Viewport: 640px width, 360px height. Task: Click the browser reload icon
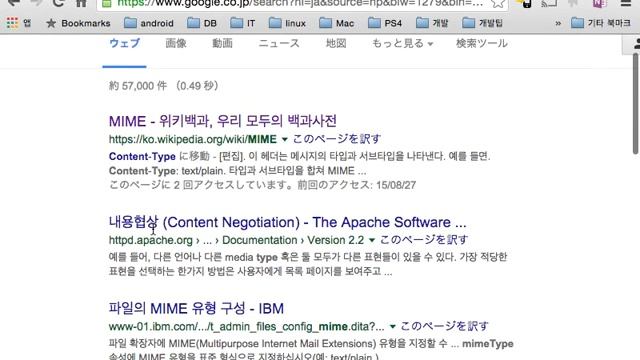coord(58,2)
